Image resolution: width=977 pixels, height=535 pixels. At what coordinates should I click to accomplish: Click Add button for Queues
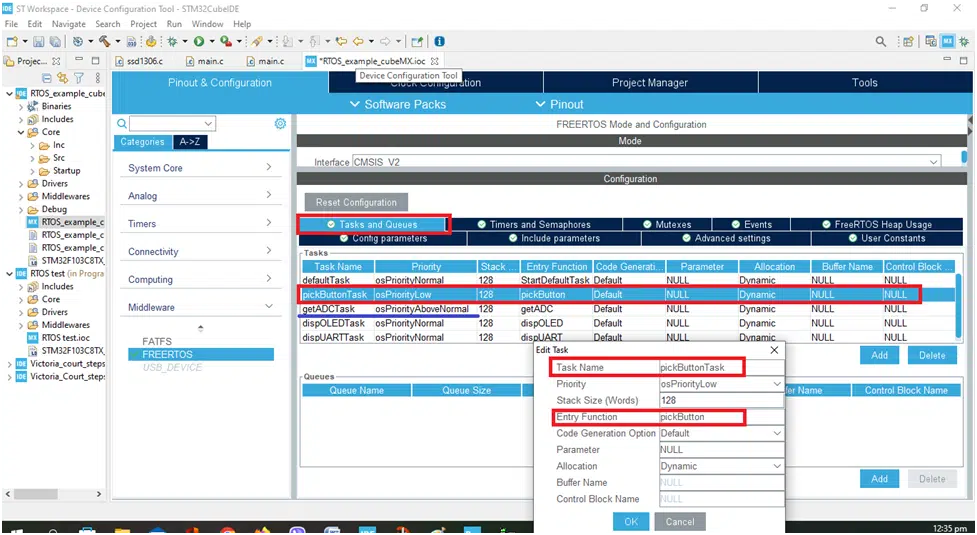point(879,478)
